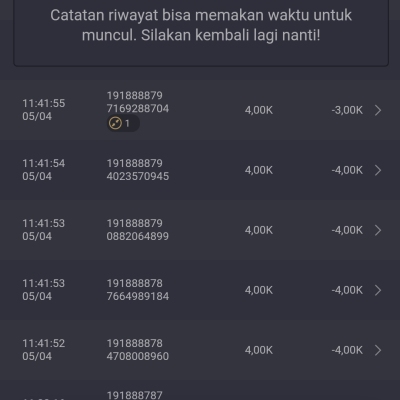Expand chevron of transaction 4708008960
This screenshot has width=400, height=400.
(x=378, y=350)
